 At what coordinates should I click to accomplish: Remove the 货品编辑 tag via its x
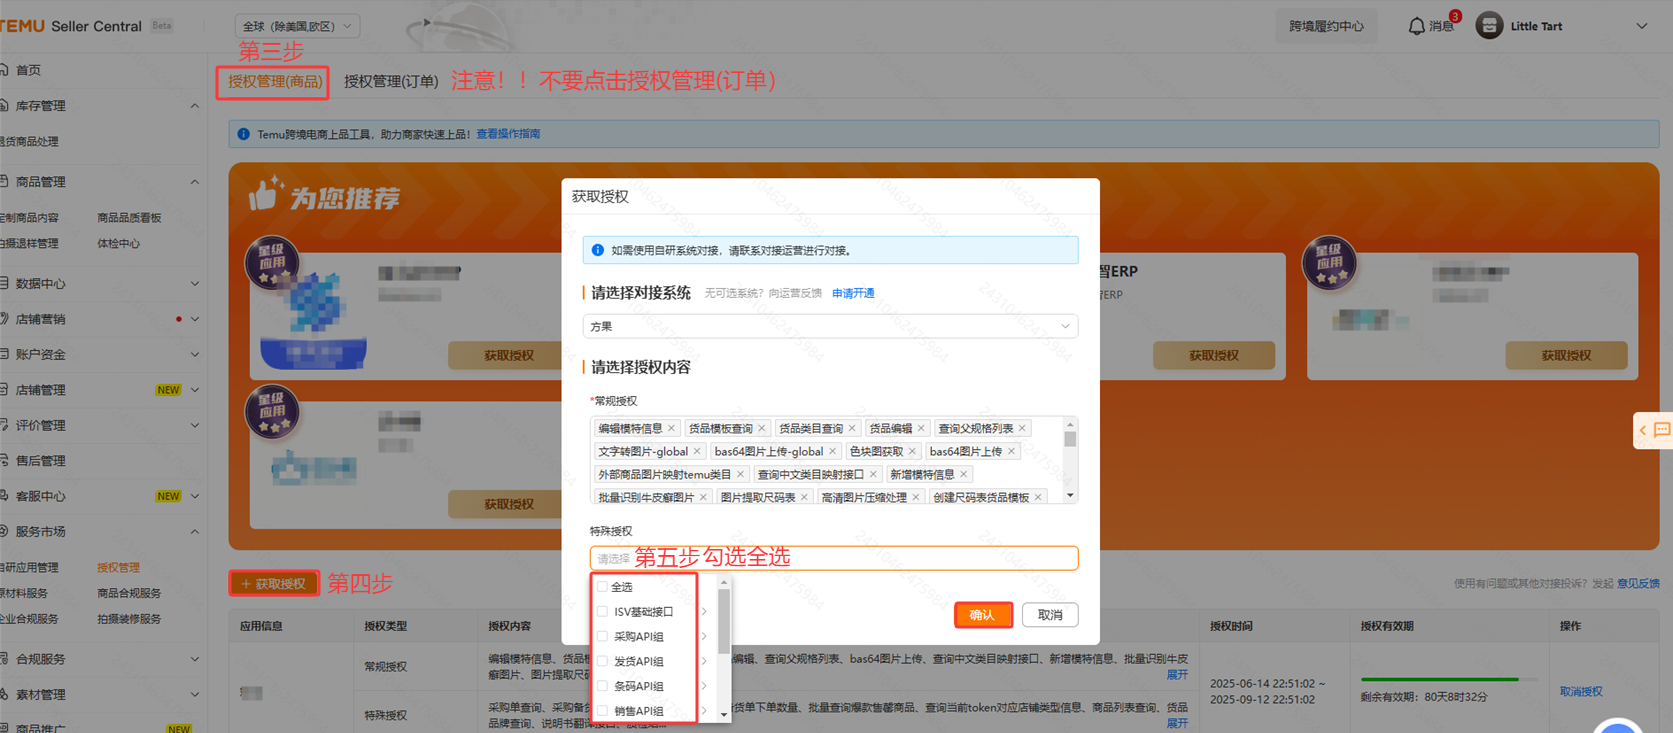click(x=921, y=428)
